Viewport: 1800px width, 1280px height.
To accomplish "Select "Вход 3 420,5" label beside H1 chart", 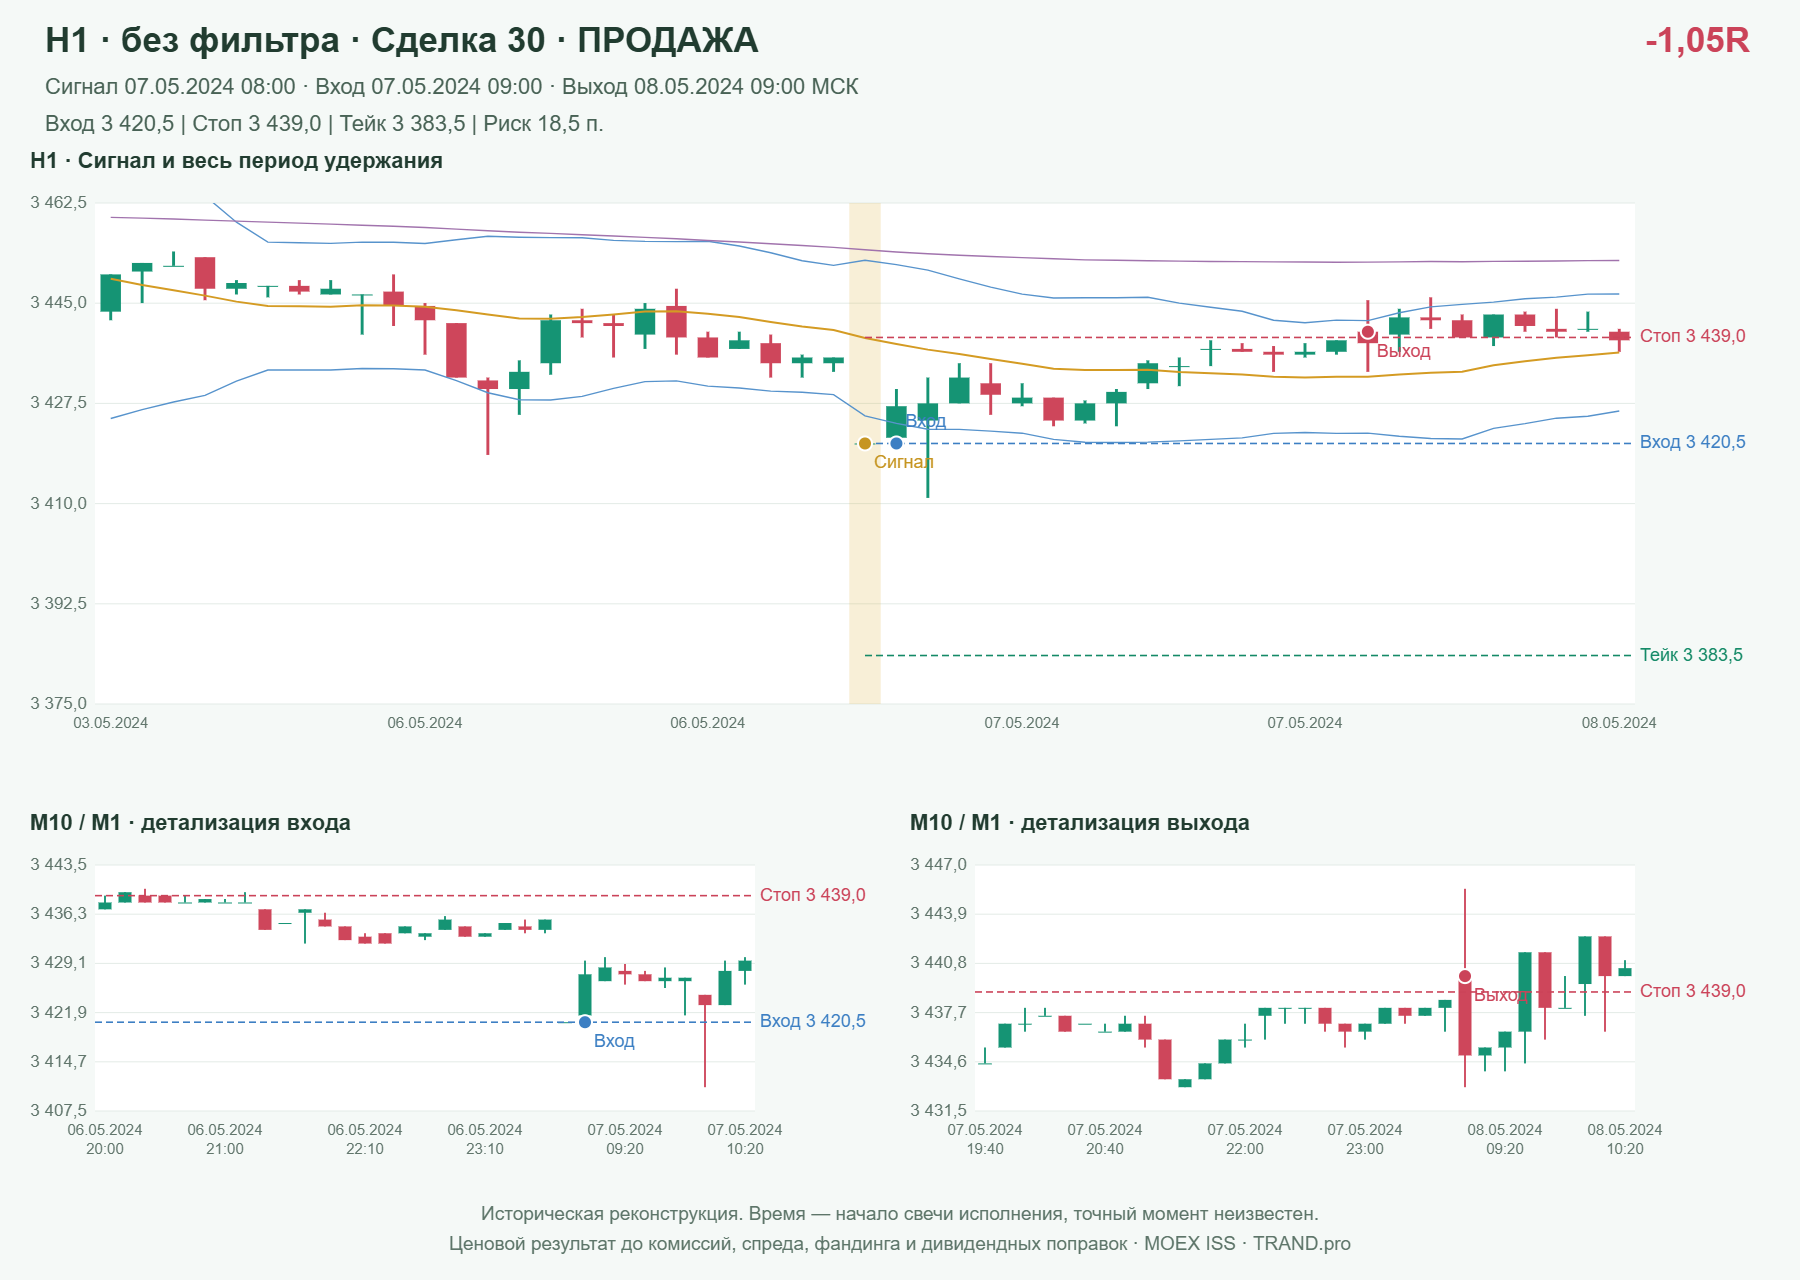I will [1692, 442].
